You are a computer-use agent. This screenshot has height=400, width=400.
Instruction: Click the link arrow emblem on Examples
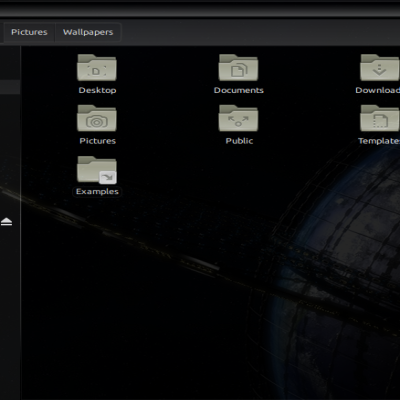point(108,177)
